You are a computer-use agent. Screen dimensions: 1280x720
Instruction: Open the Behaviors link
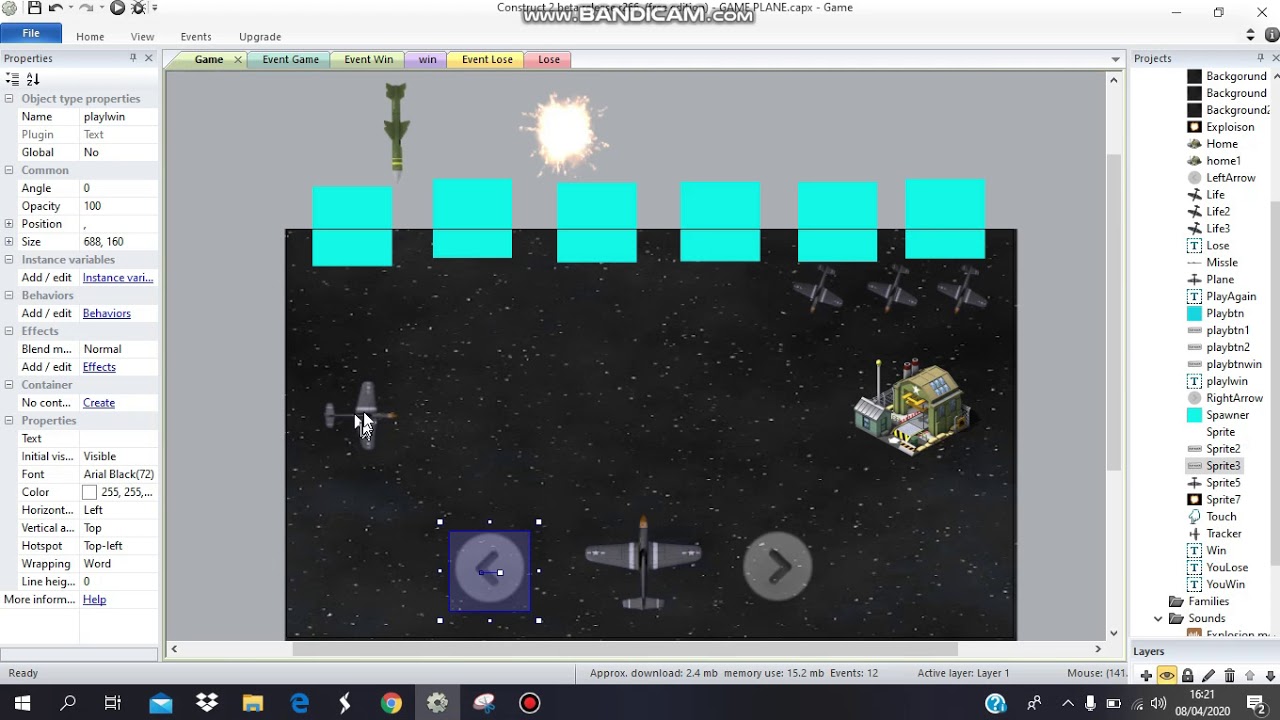(106, 313)
